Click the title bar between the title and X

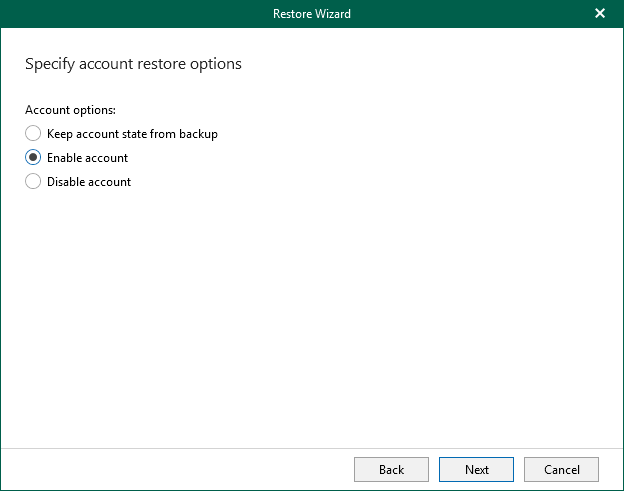[470, 14]
